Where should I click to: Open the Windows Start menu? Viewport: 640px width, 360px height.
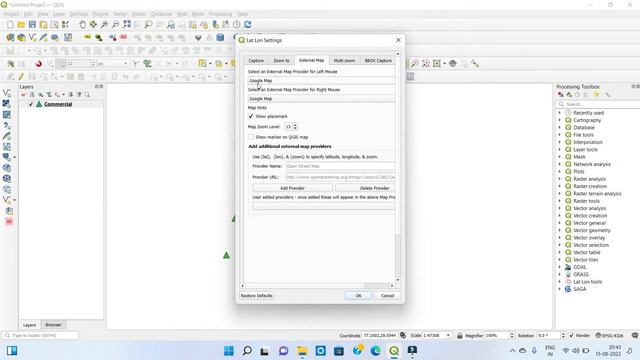(x=229, y=351)
